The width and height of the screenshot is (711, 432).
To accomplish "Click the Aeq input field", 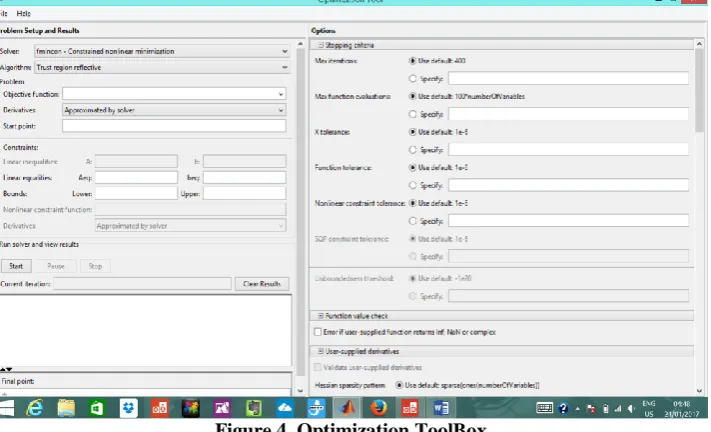I will point(136,178).
